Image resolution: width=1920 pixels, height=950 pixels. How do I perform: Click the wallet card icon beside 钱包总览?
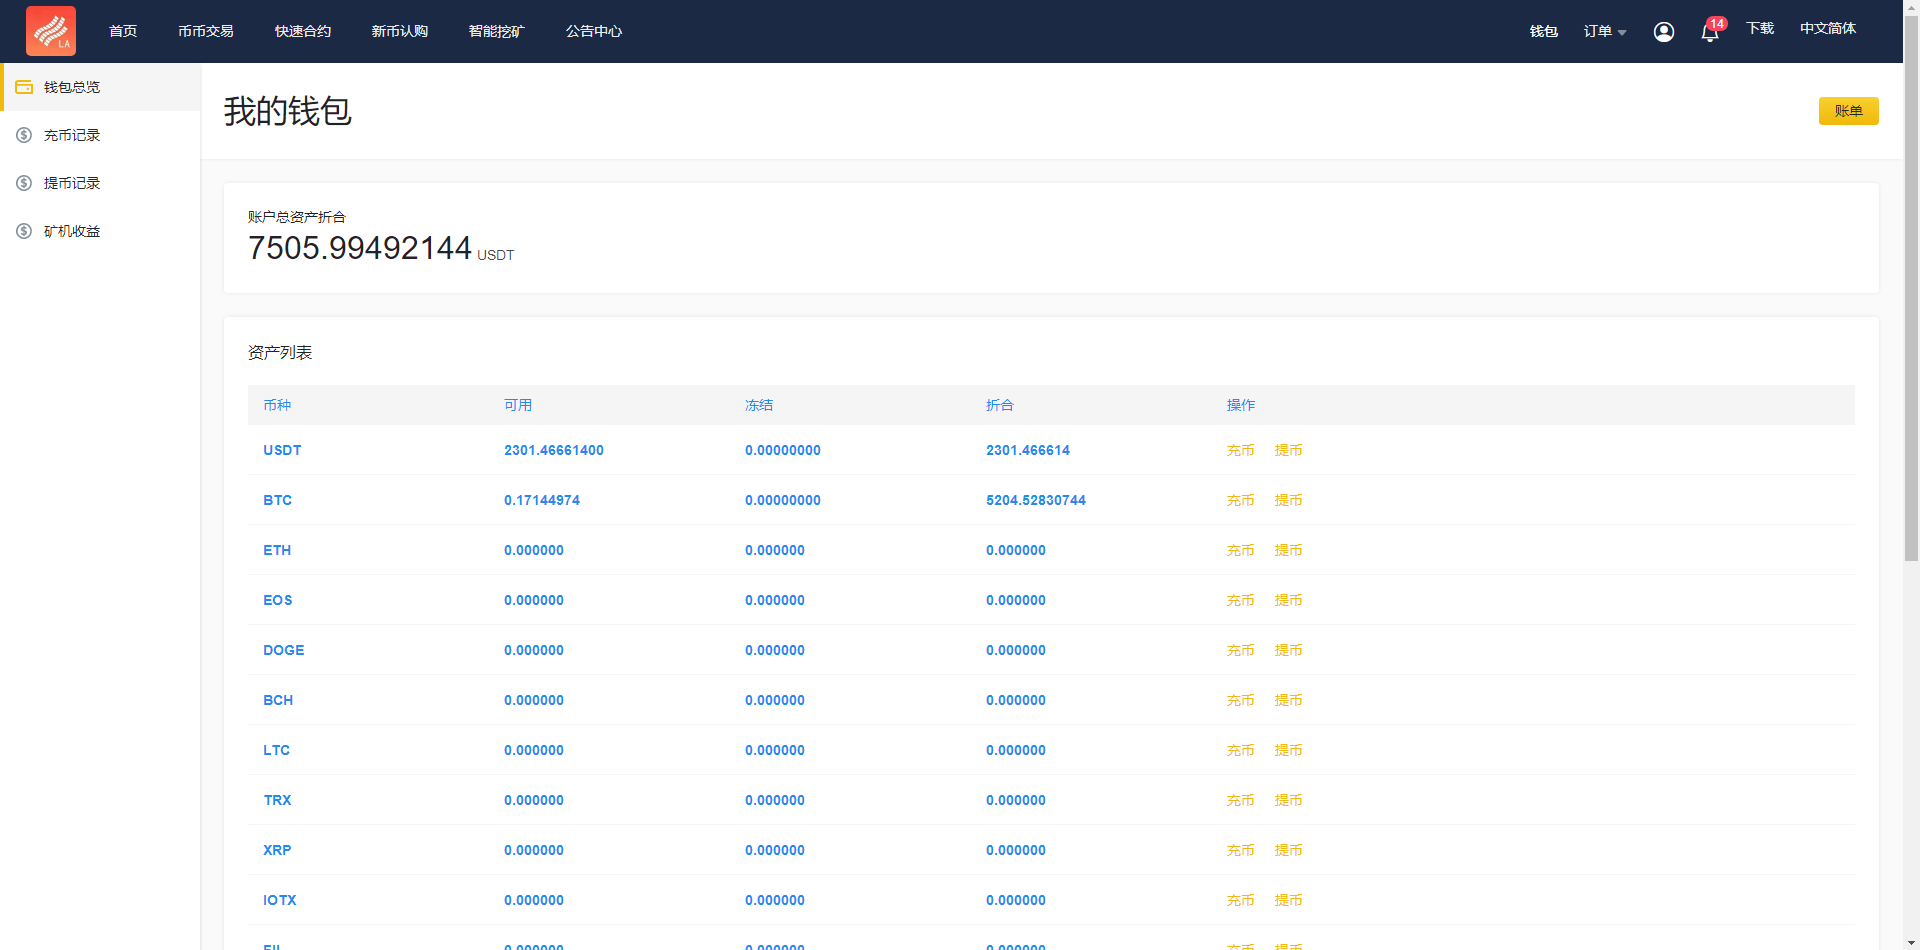point(24,87)
